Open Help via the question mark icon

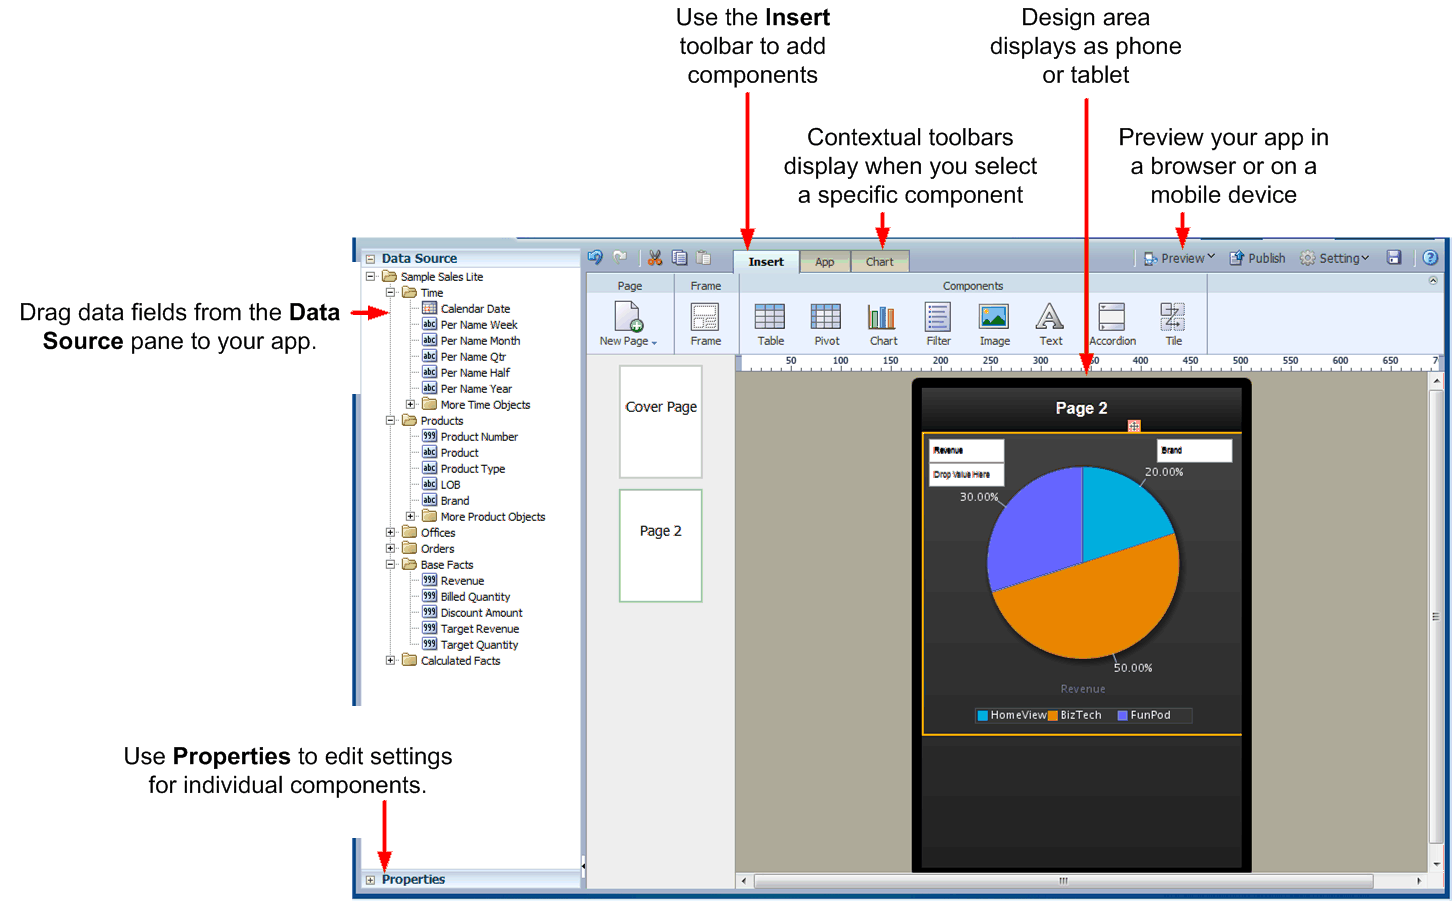1430,258
